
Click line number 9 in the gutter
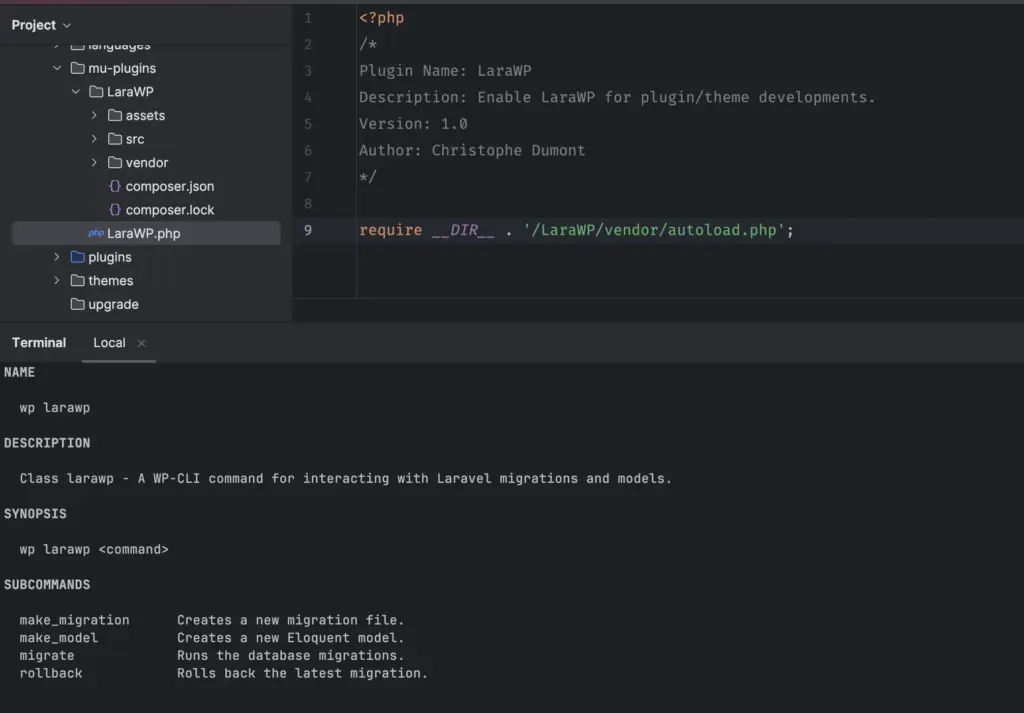pyautogui.click(x=308, y=230)
